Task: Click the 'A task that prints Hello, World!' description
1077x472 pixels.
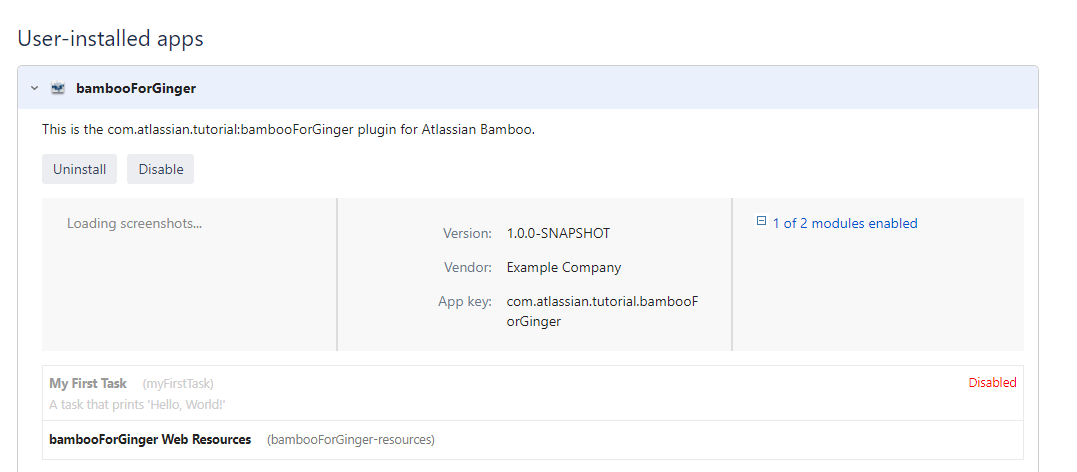Action: [138, 405]
